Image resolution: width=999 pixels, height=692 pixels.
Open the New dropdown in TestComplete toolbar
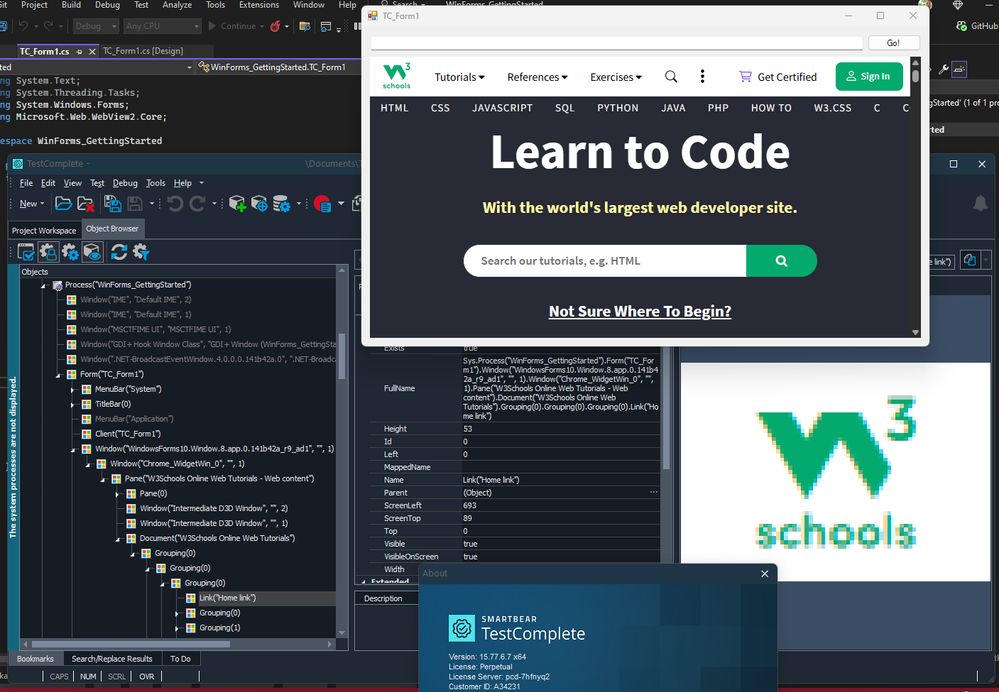[x=32, y=203]
